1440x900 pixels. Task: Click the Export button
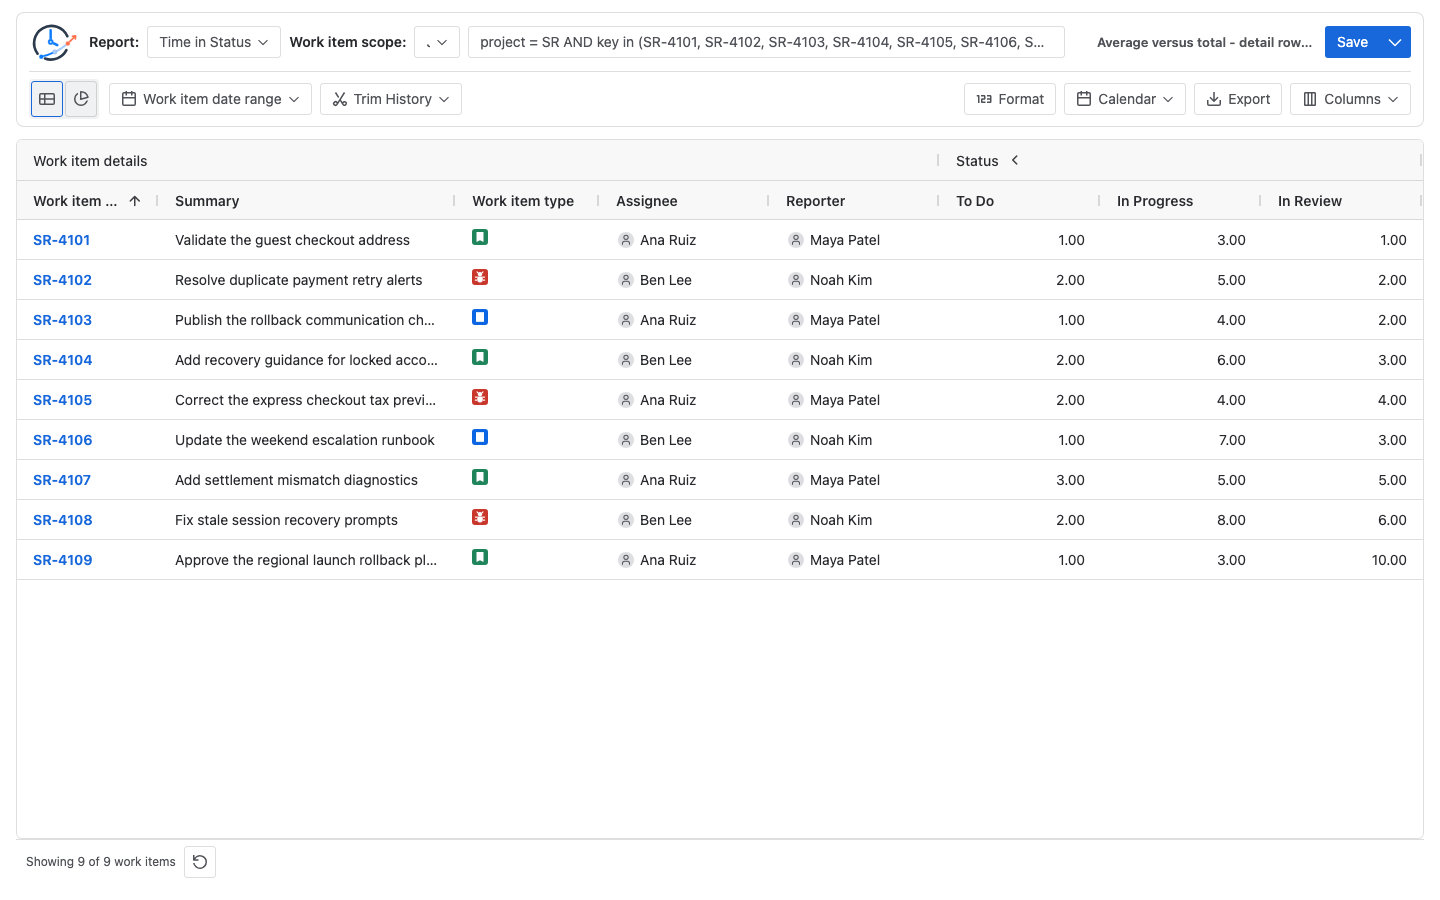[x=1238, y=99]
